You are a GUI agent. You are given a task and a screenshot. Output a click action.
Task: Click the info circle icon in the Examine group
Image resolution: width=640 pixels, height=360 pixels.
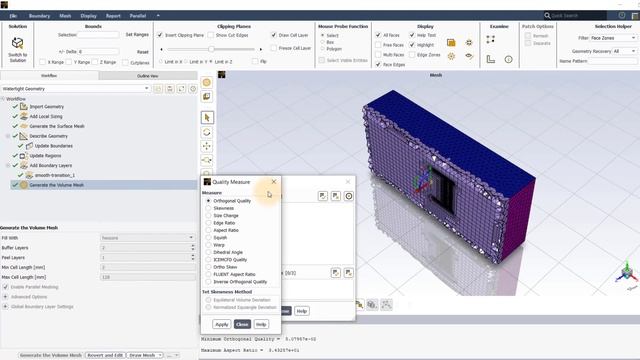point(508,59)
